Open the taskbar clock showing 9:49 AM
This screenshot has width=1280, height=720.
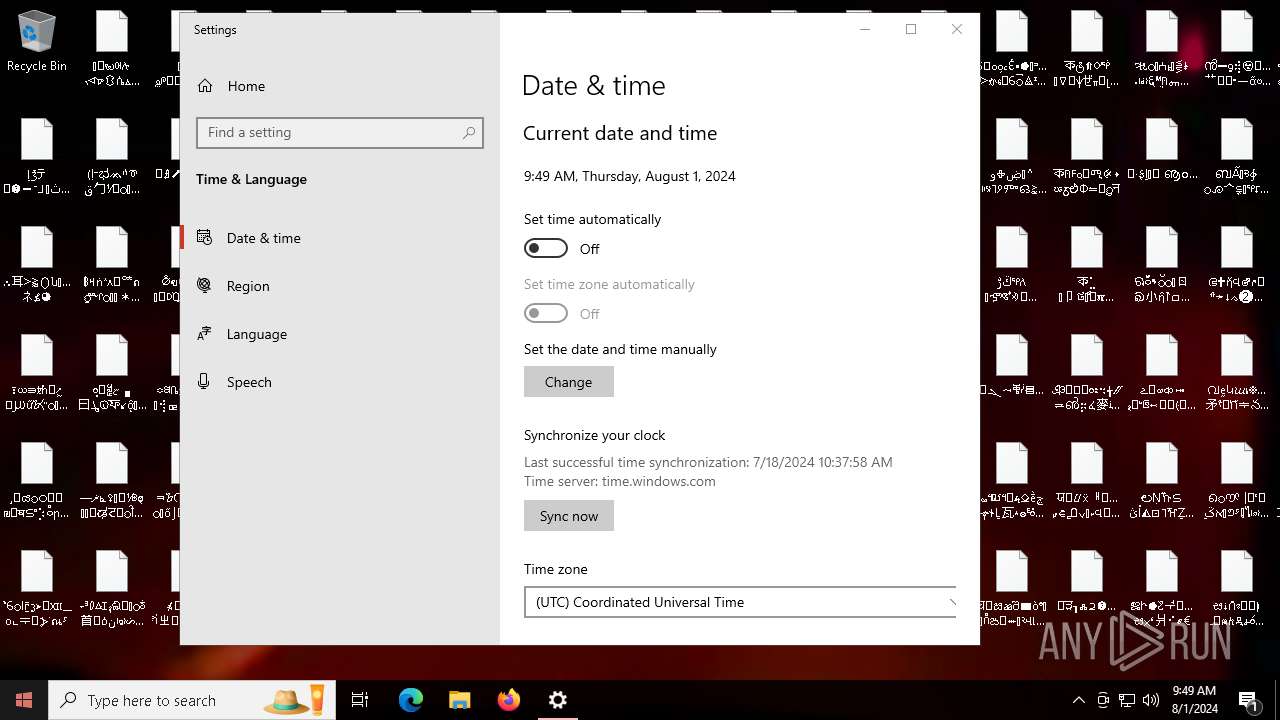1195,700
